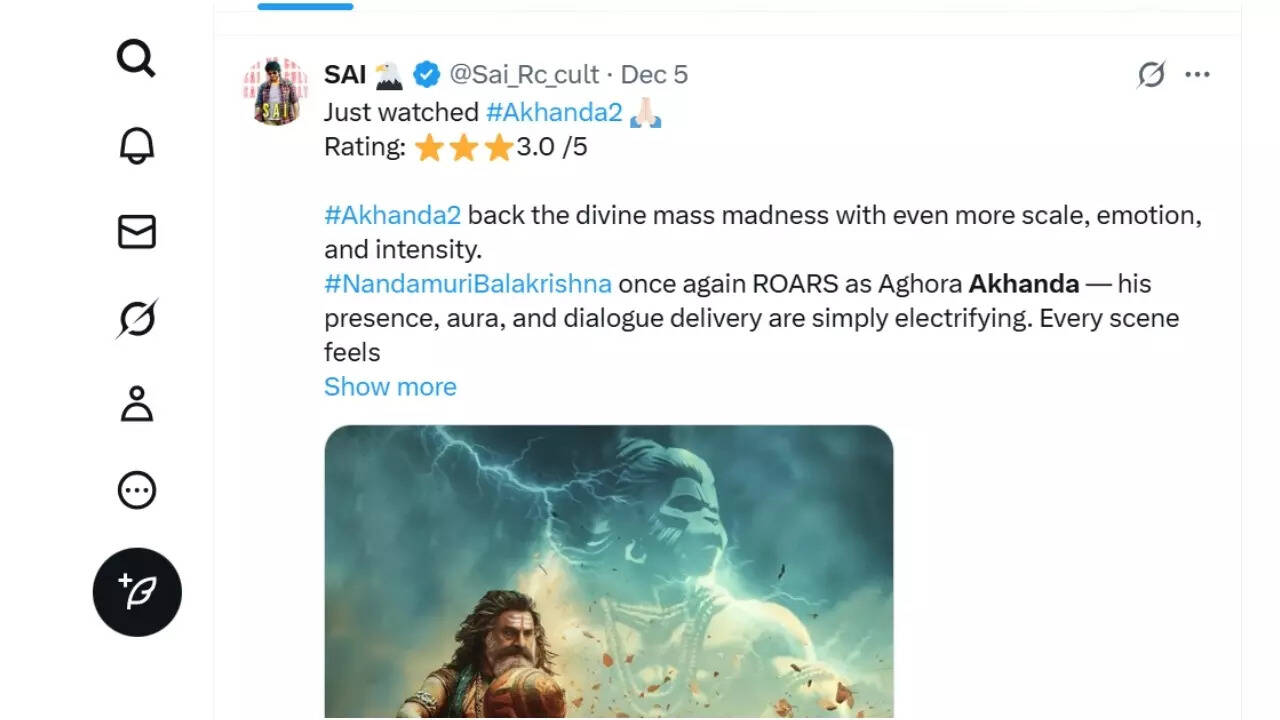Open Search from the sidebar
This screenshot has width=1280, height=720.
pos(136,58)
